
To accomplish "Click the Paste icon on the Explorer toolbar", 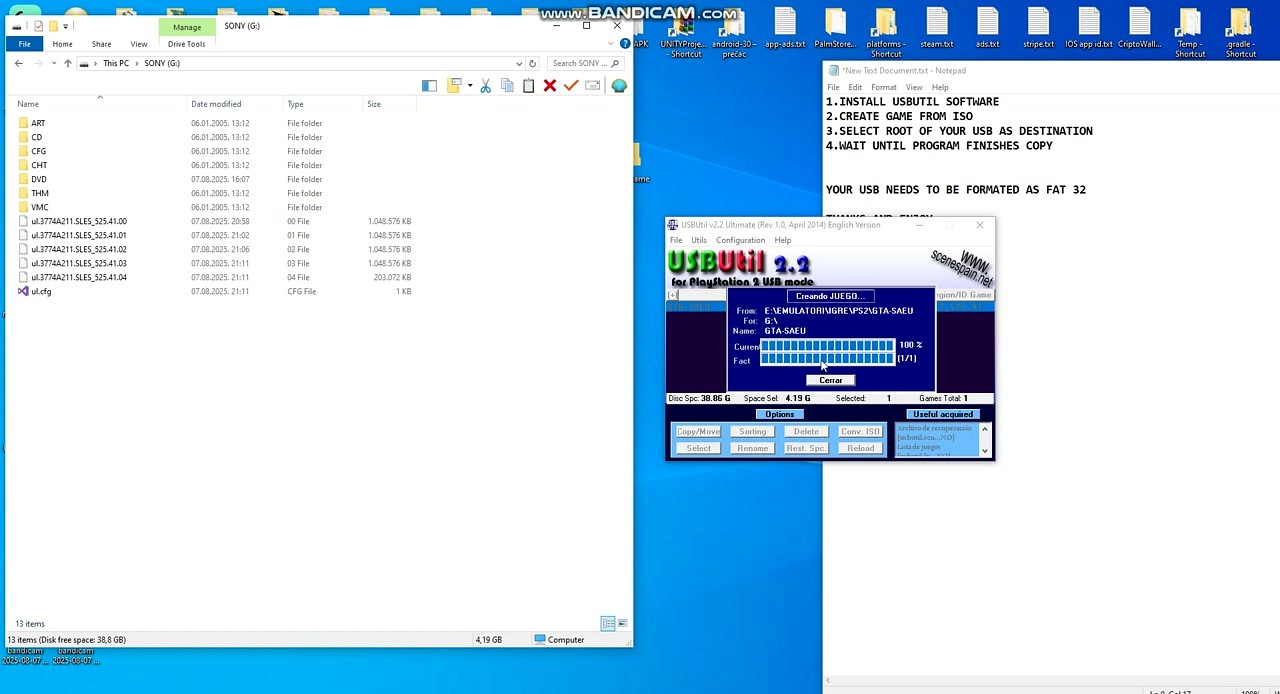I will click(x=528, y=86).
